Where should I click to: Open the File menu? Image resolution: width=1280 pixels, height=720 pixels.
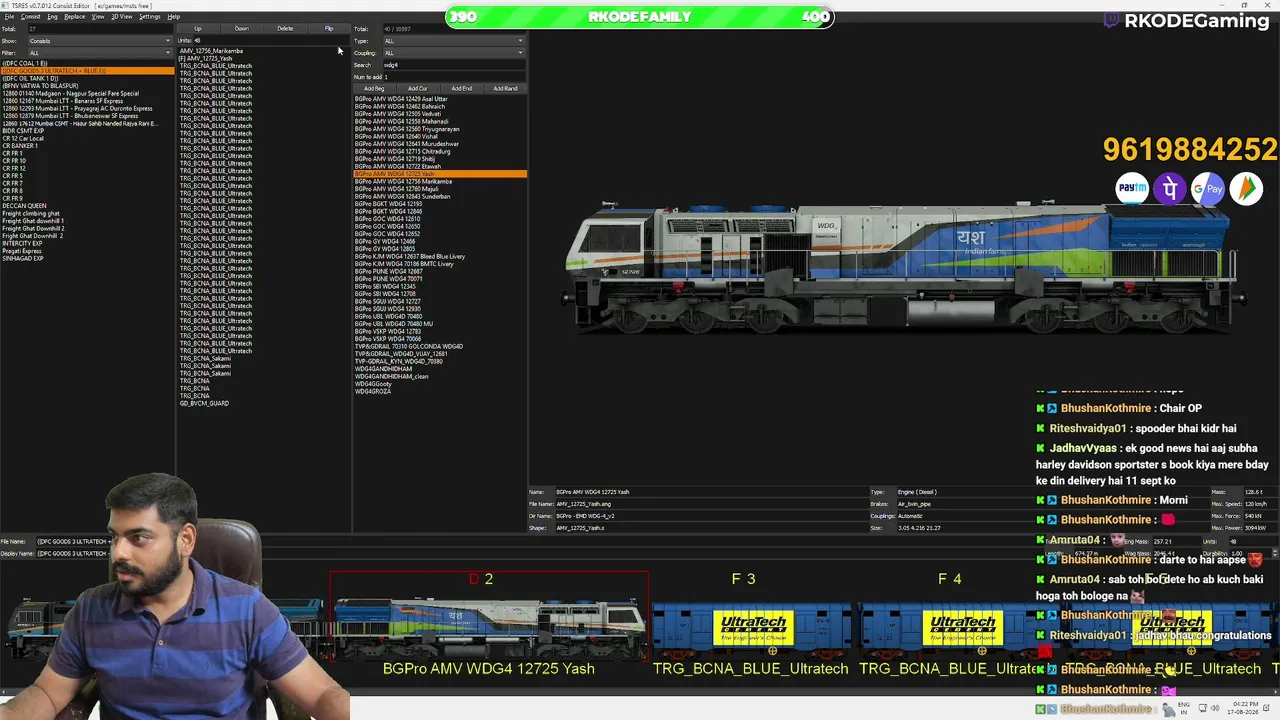[9, 17]
